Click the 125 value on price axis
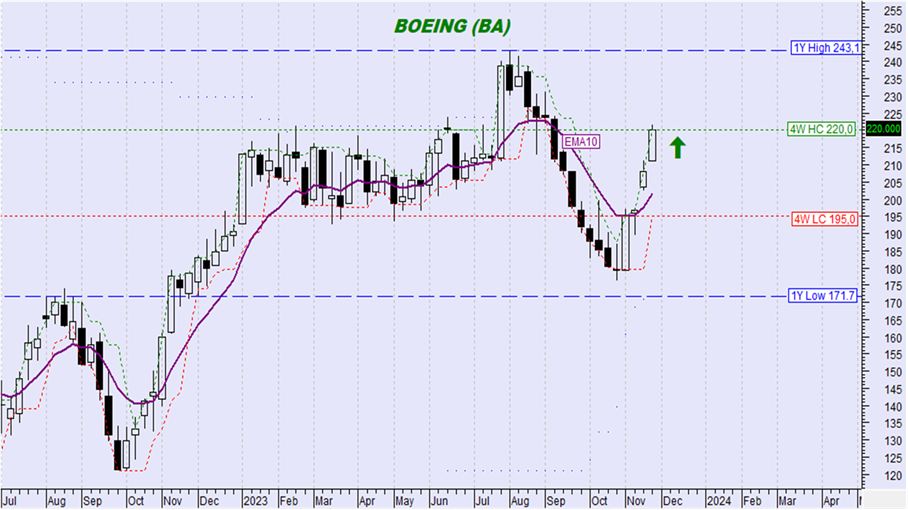This screenshot has height=510, width=908. pyautogui.click(x=892, y=458)
